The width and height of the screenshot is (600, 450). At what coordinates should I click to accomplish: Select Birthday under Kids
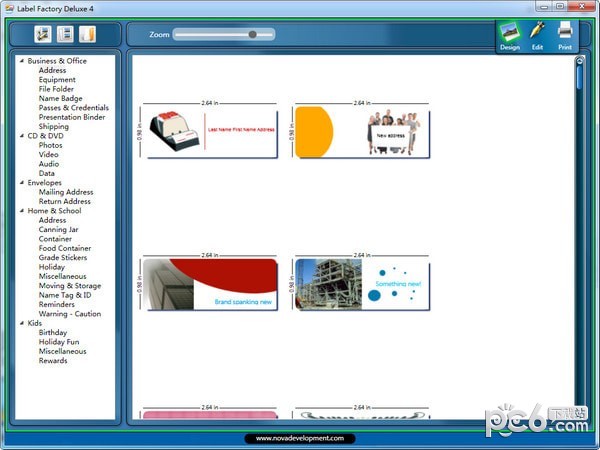tap(53, 333)
